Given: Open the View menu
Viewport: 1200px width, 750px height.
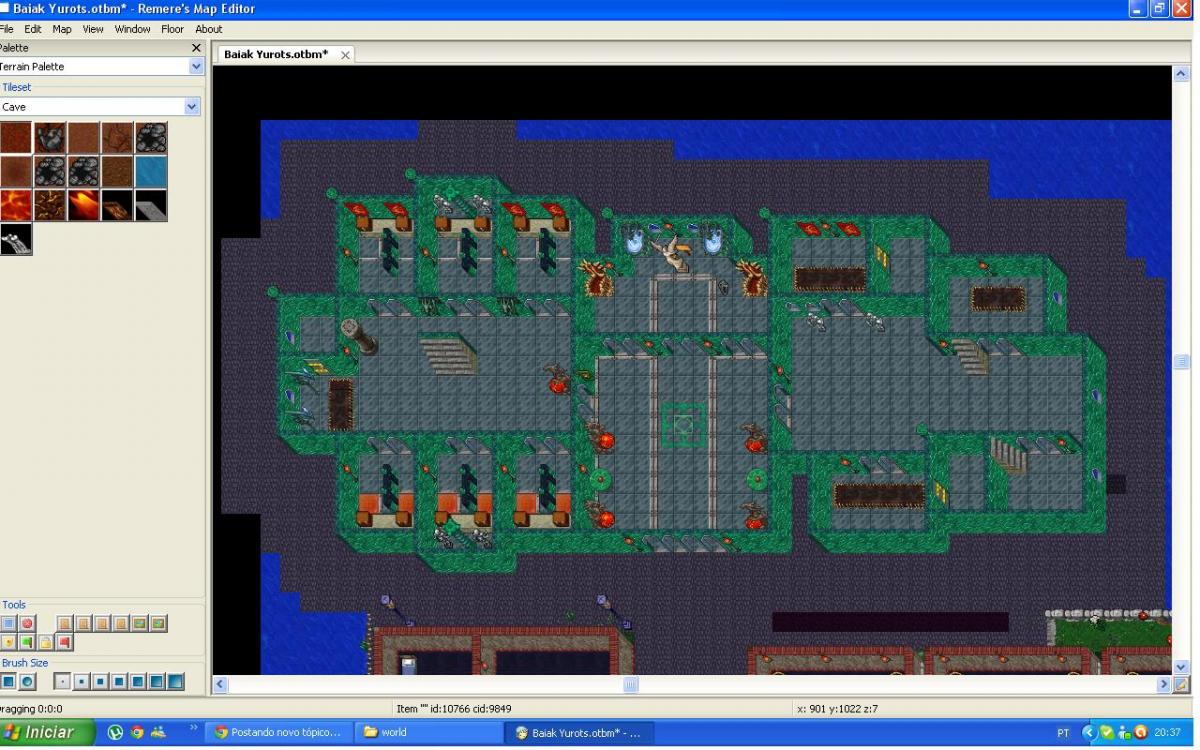Looking at the screenshot, I should (x=93, y=29).
